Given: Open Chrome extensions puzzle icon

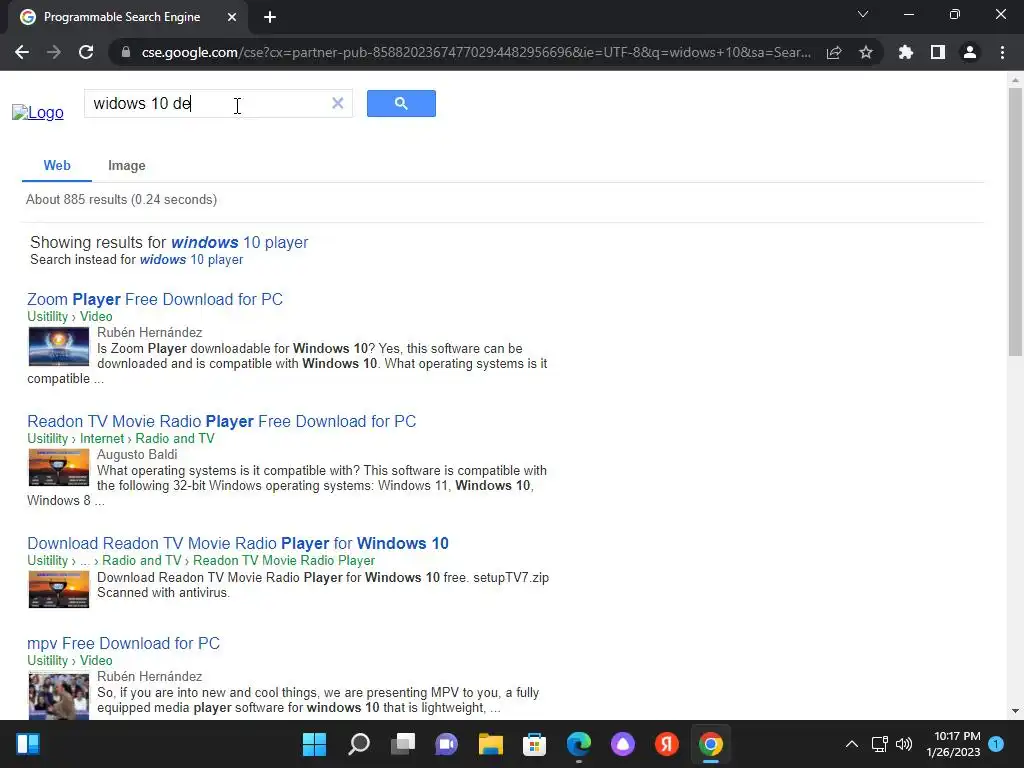Looking at the screenshot, I should (906, 52).
